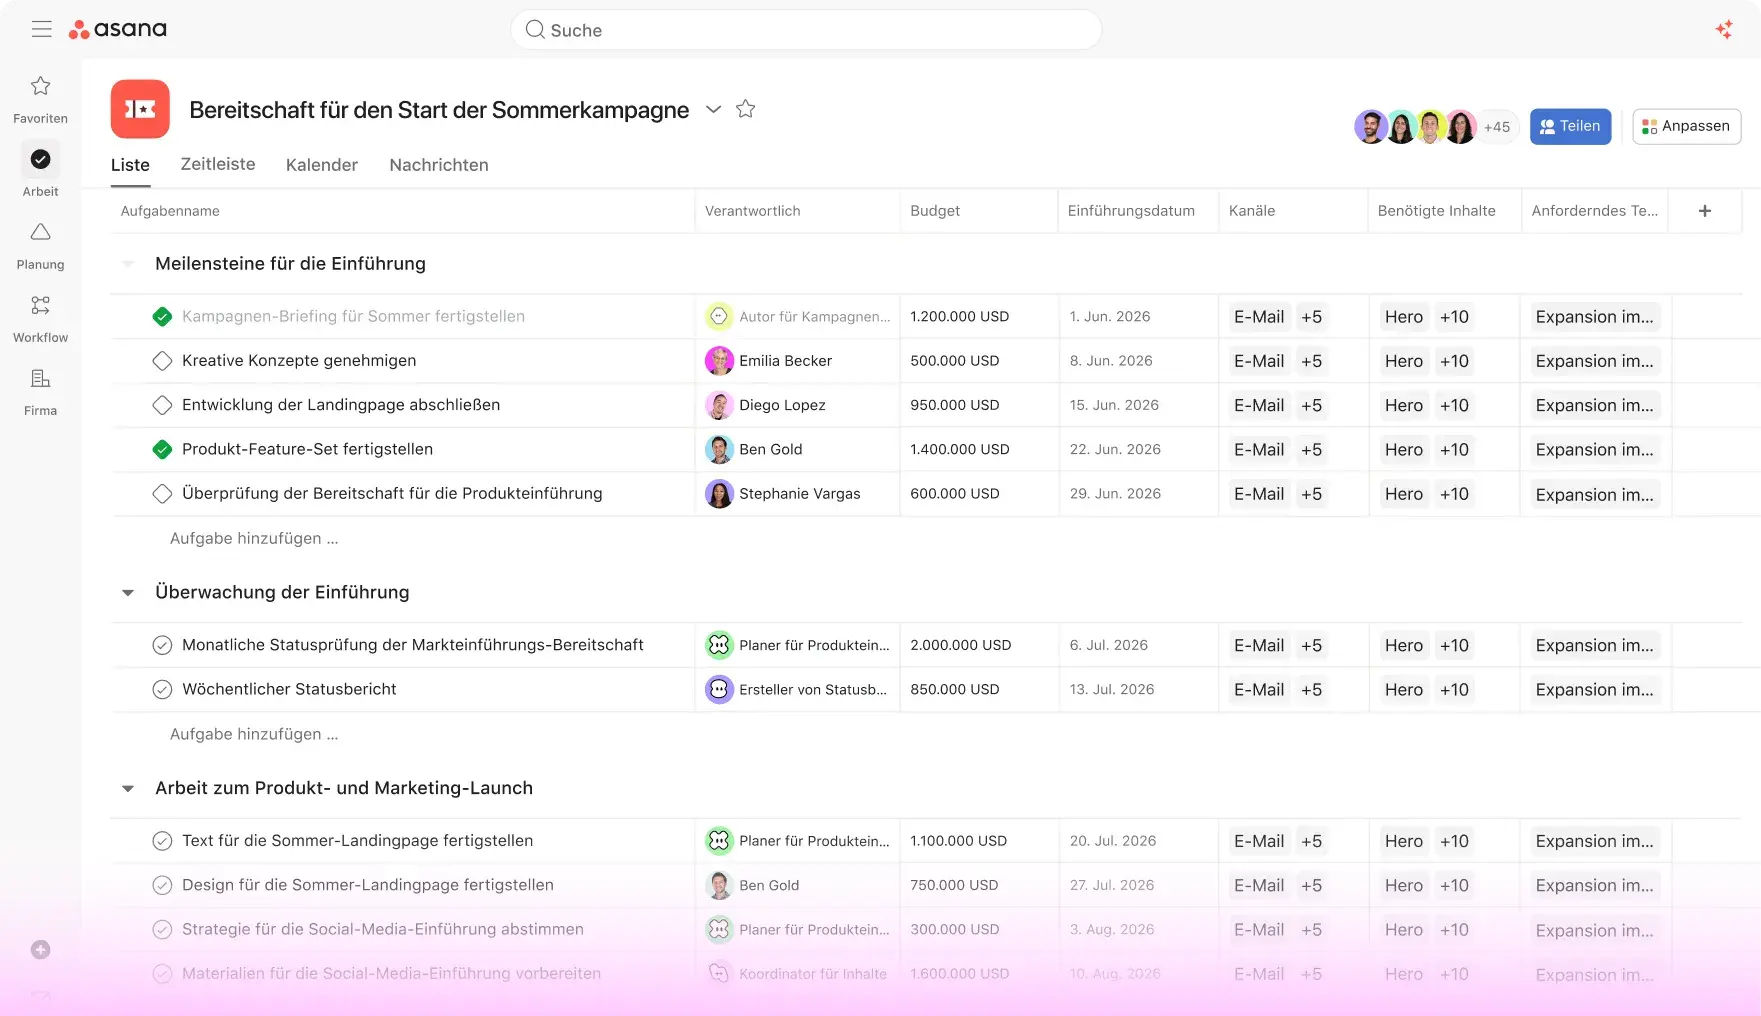1761x1016 pixels.
Task: Uncheck Produkt-Feature-Set fertigstellen milestone
Action: 162,450
